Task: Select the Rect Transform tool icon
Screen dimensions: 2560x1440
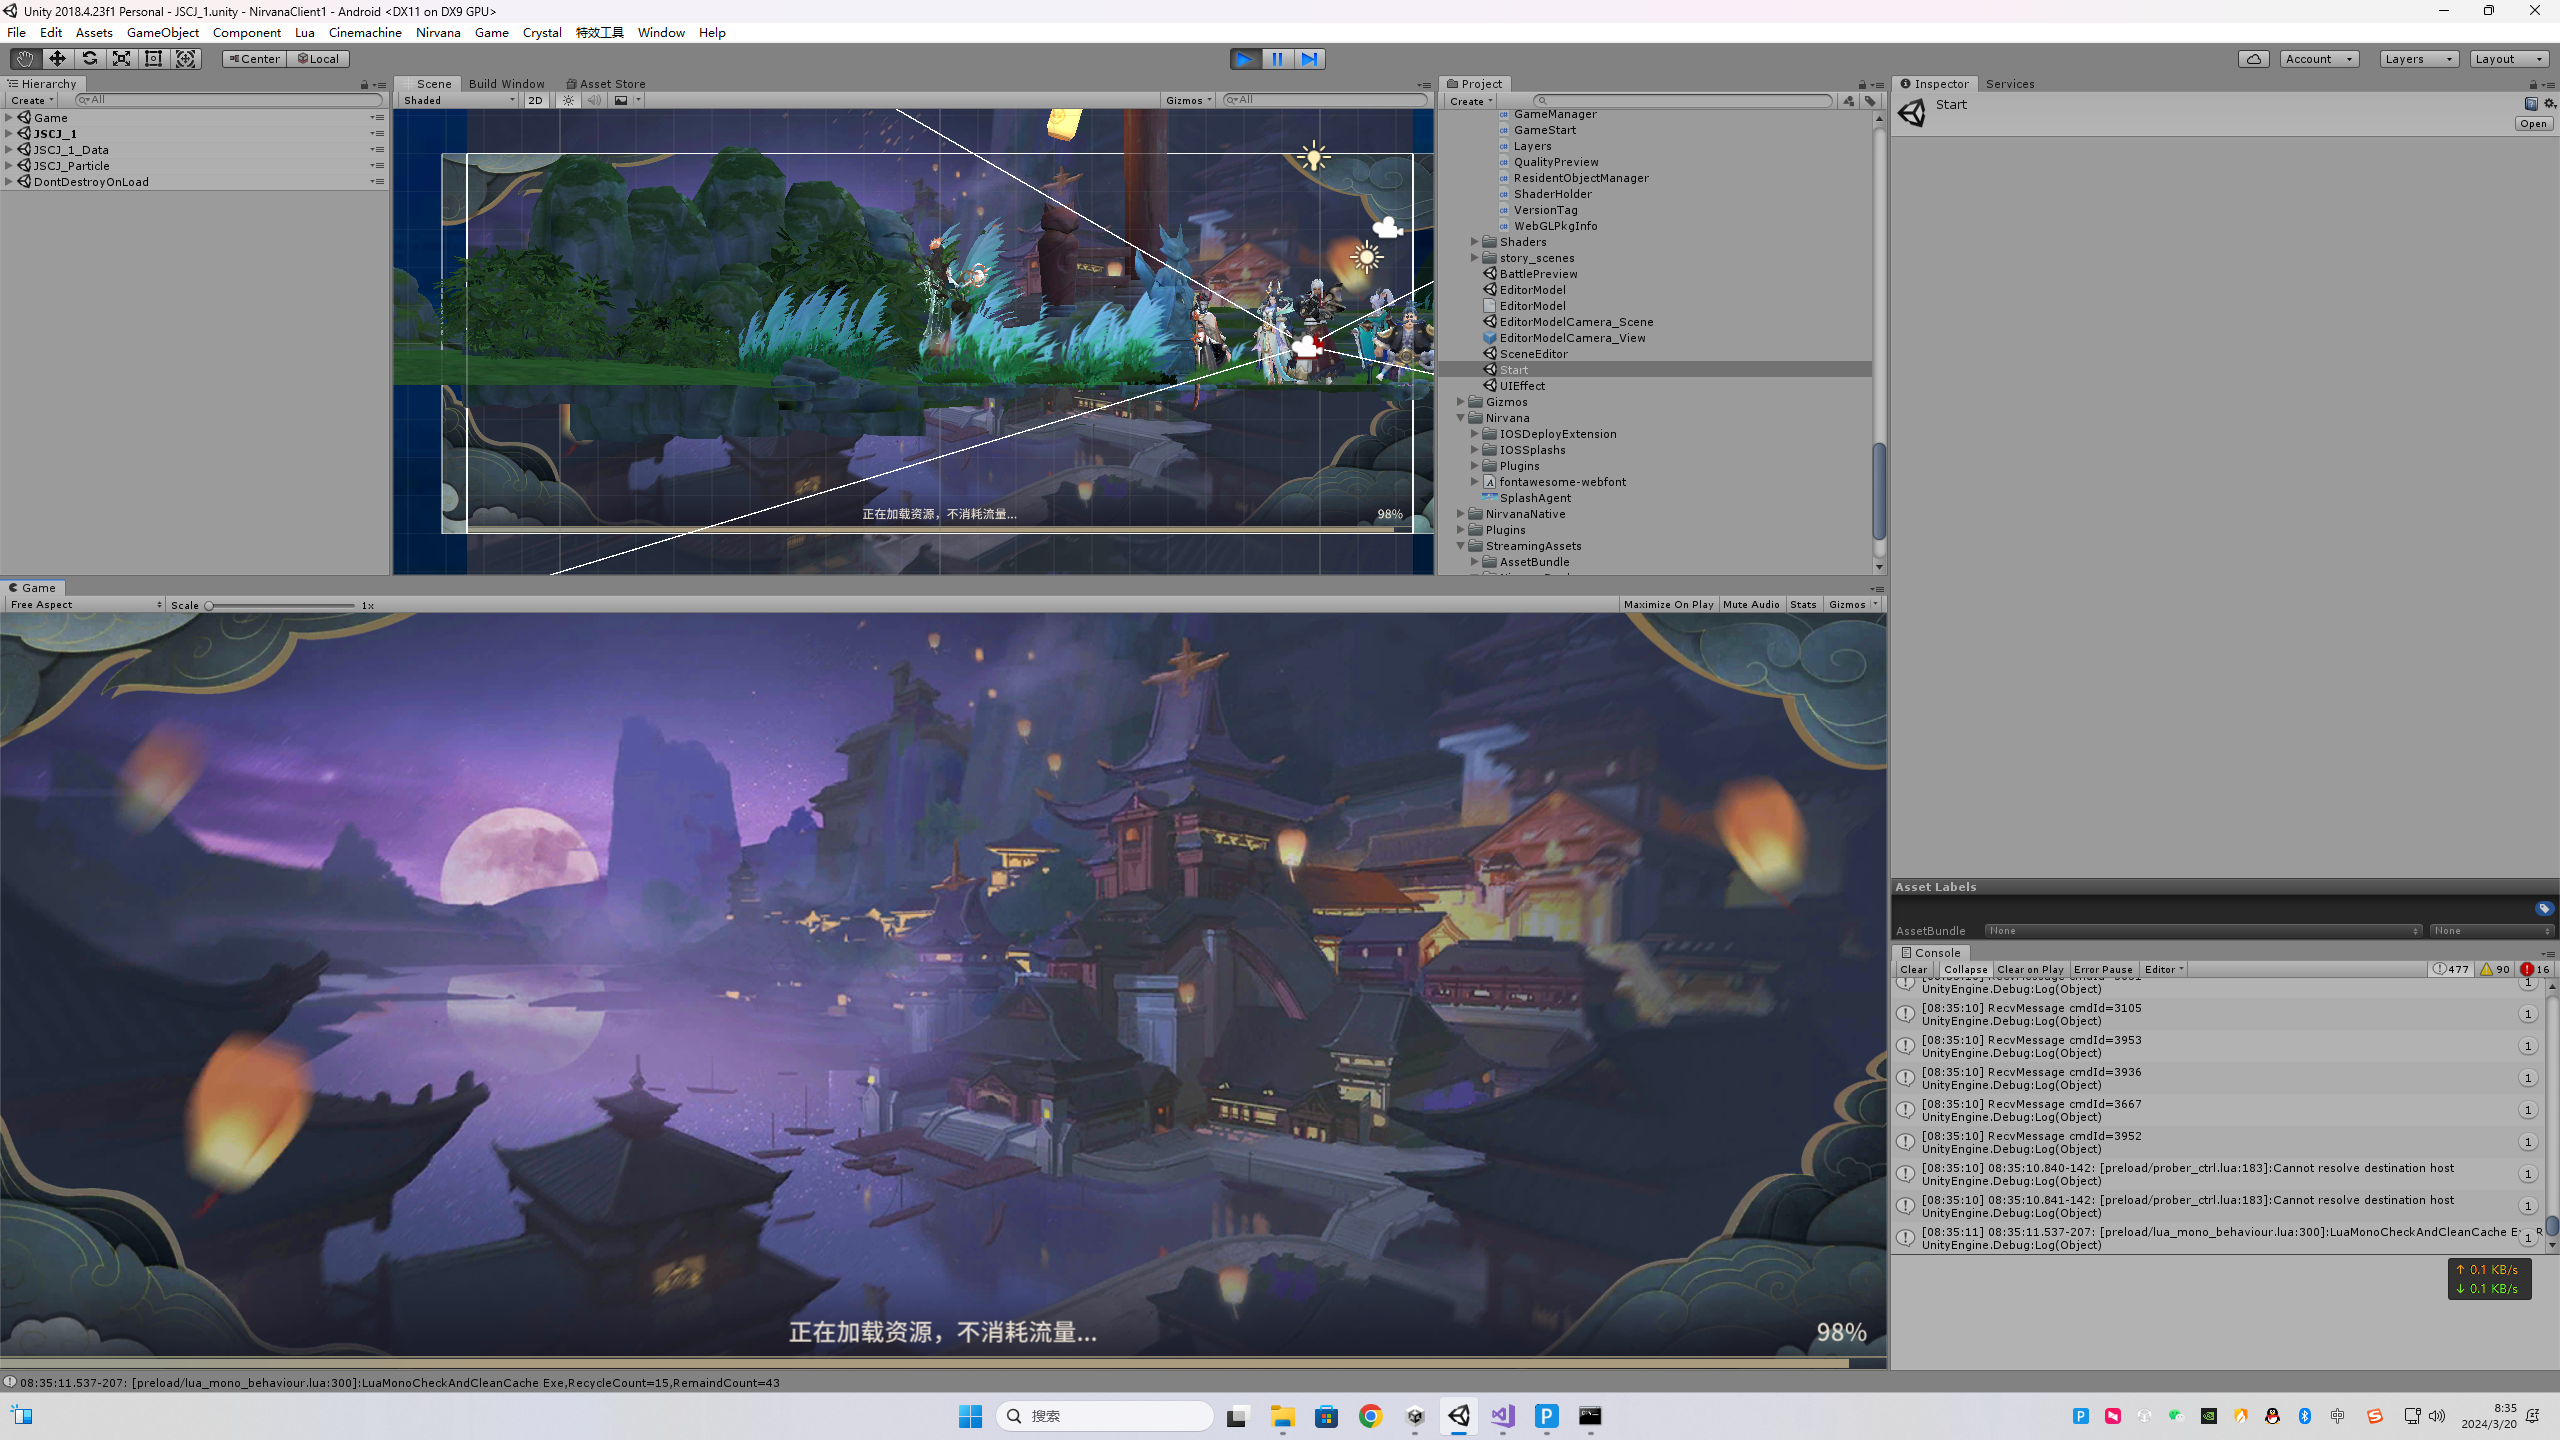Action: 153,59
